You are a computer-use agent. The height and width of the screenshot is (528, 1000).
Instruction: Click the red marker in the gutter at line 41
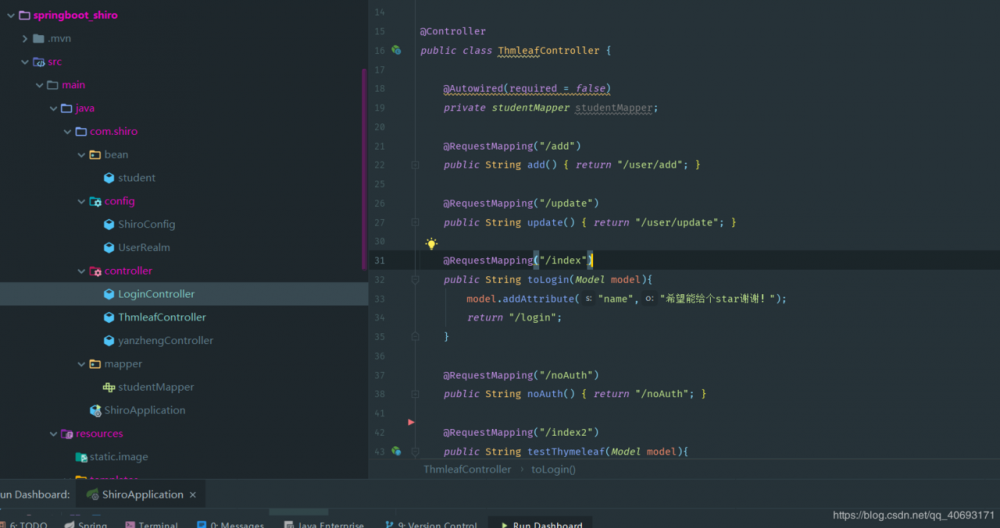pos(411,422)
